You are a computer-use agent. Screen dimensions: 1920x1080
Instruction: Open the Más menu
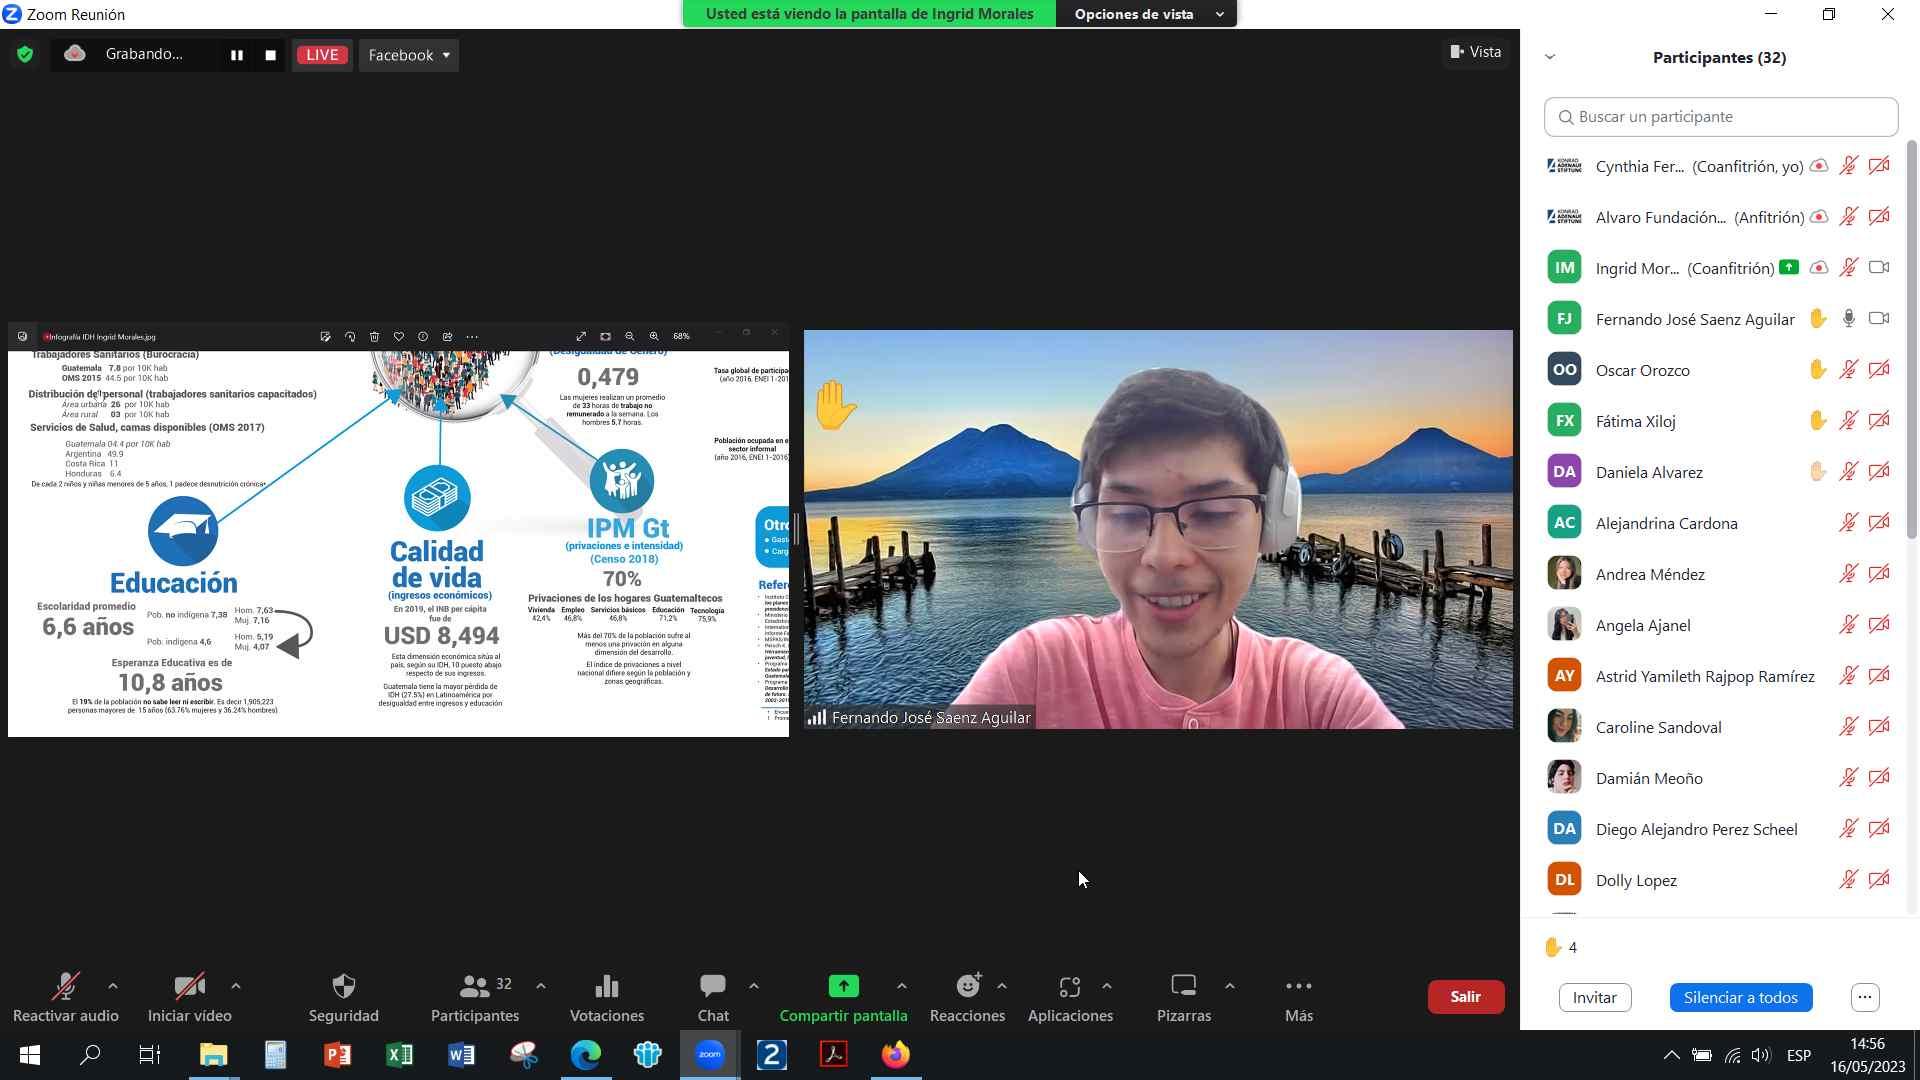pyautogui.click(x=1298, y=987)
